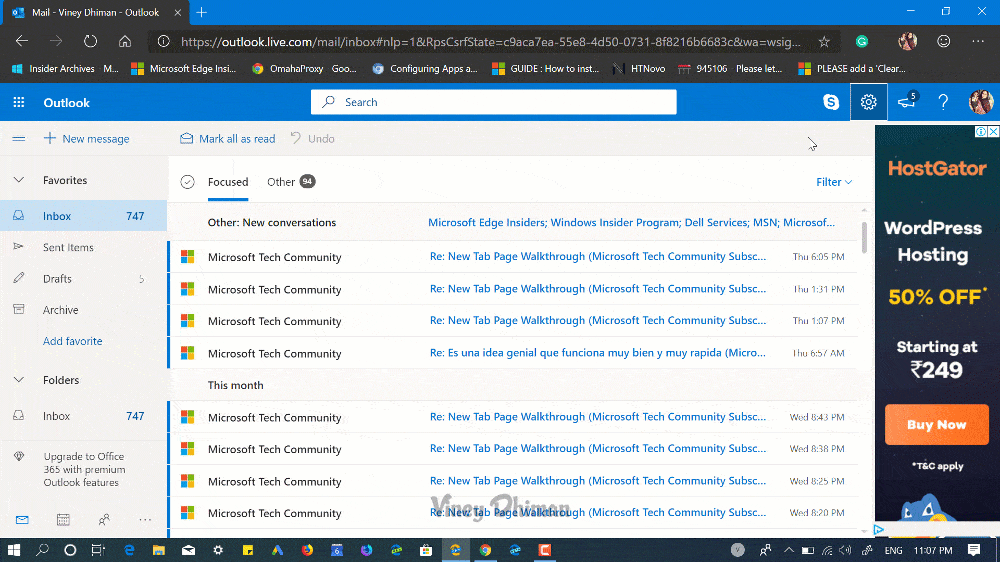
Task: Open email received Wed 8:25 PM
Action: [x=515, y=481]
